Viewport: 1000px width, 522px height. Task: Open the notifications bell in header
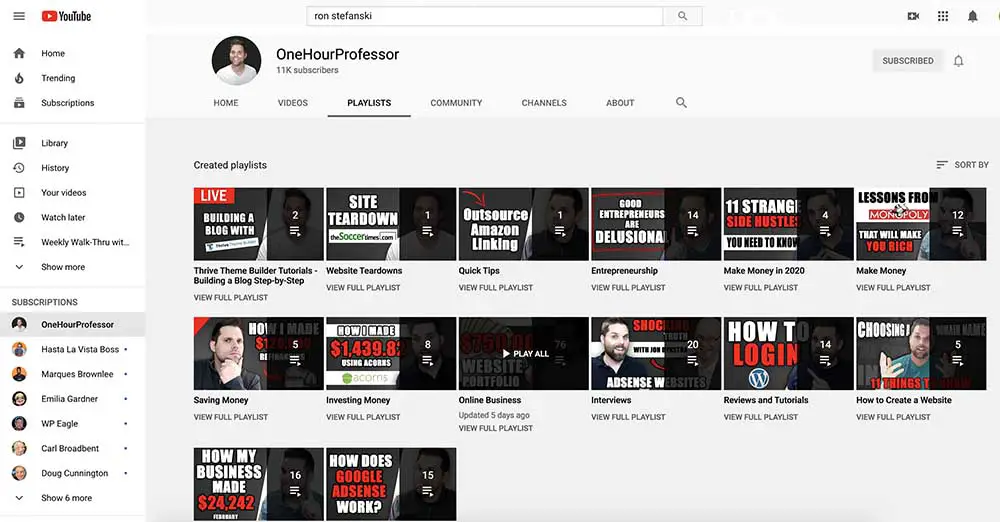pos(972,16)
